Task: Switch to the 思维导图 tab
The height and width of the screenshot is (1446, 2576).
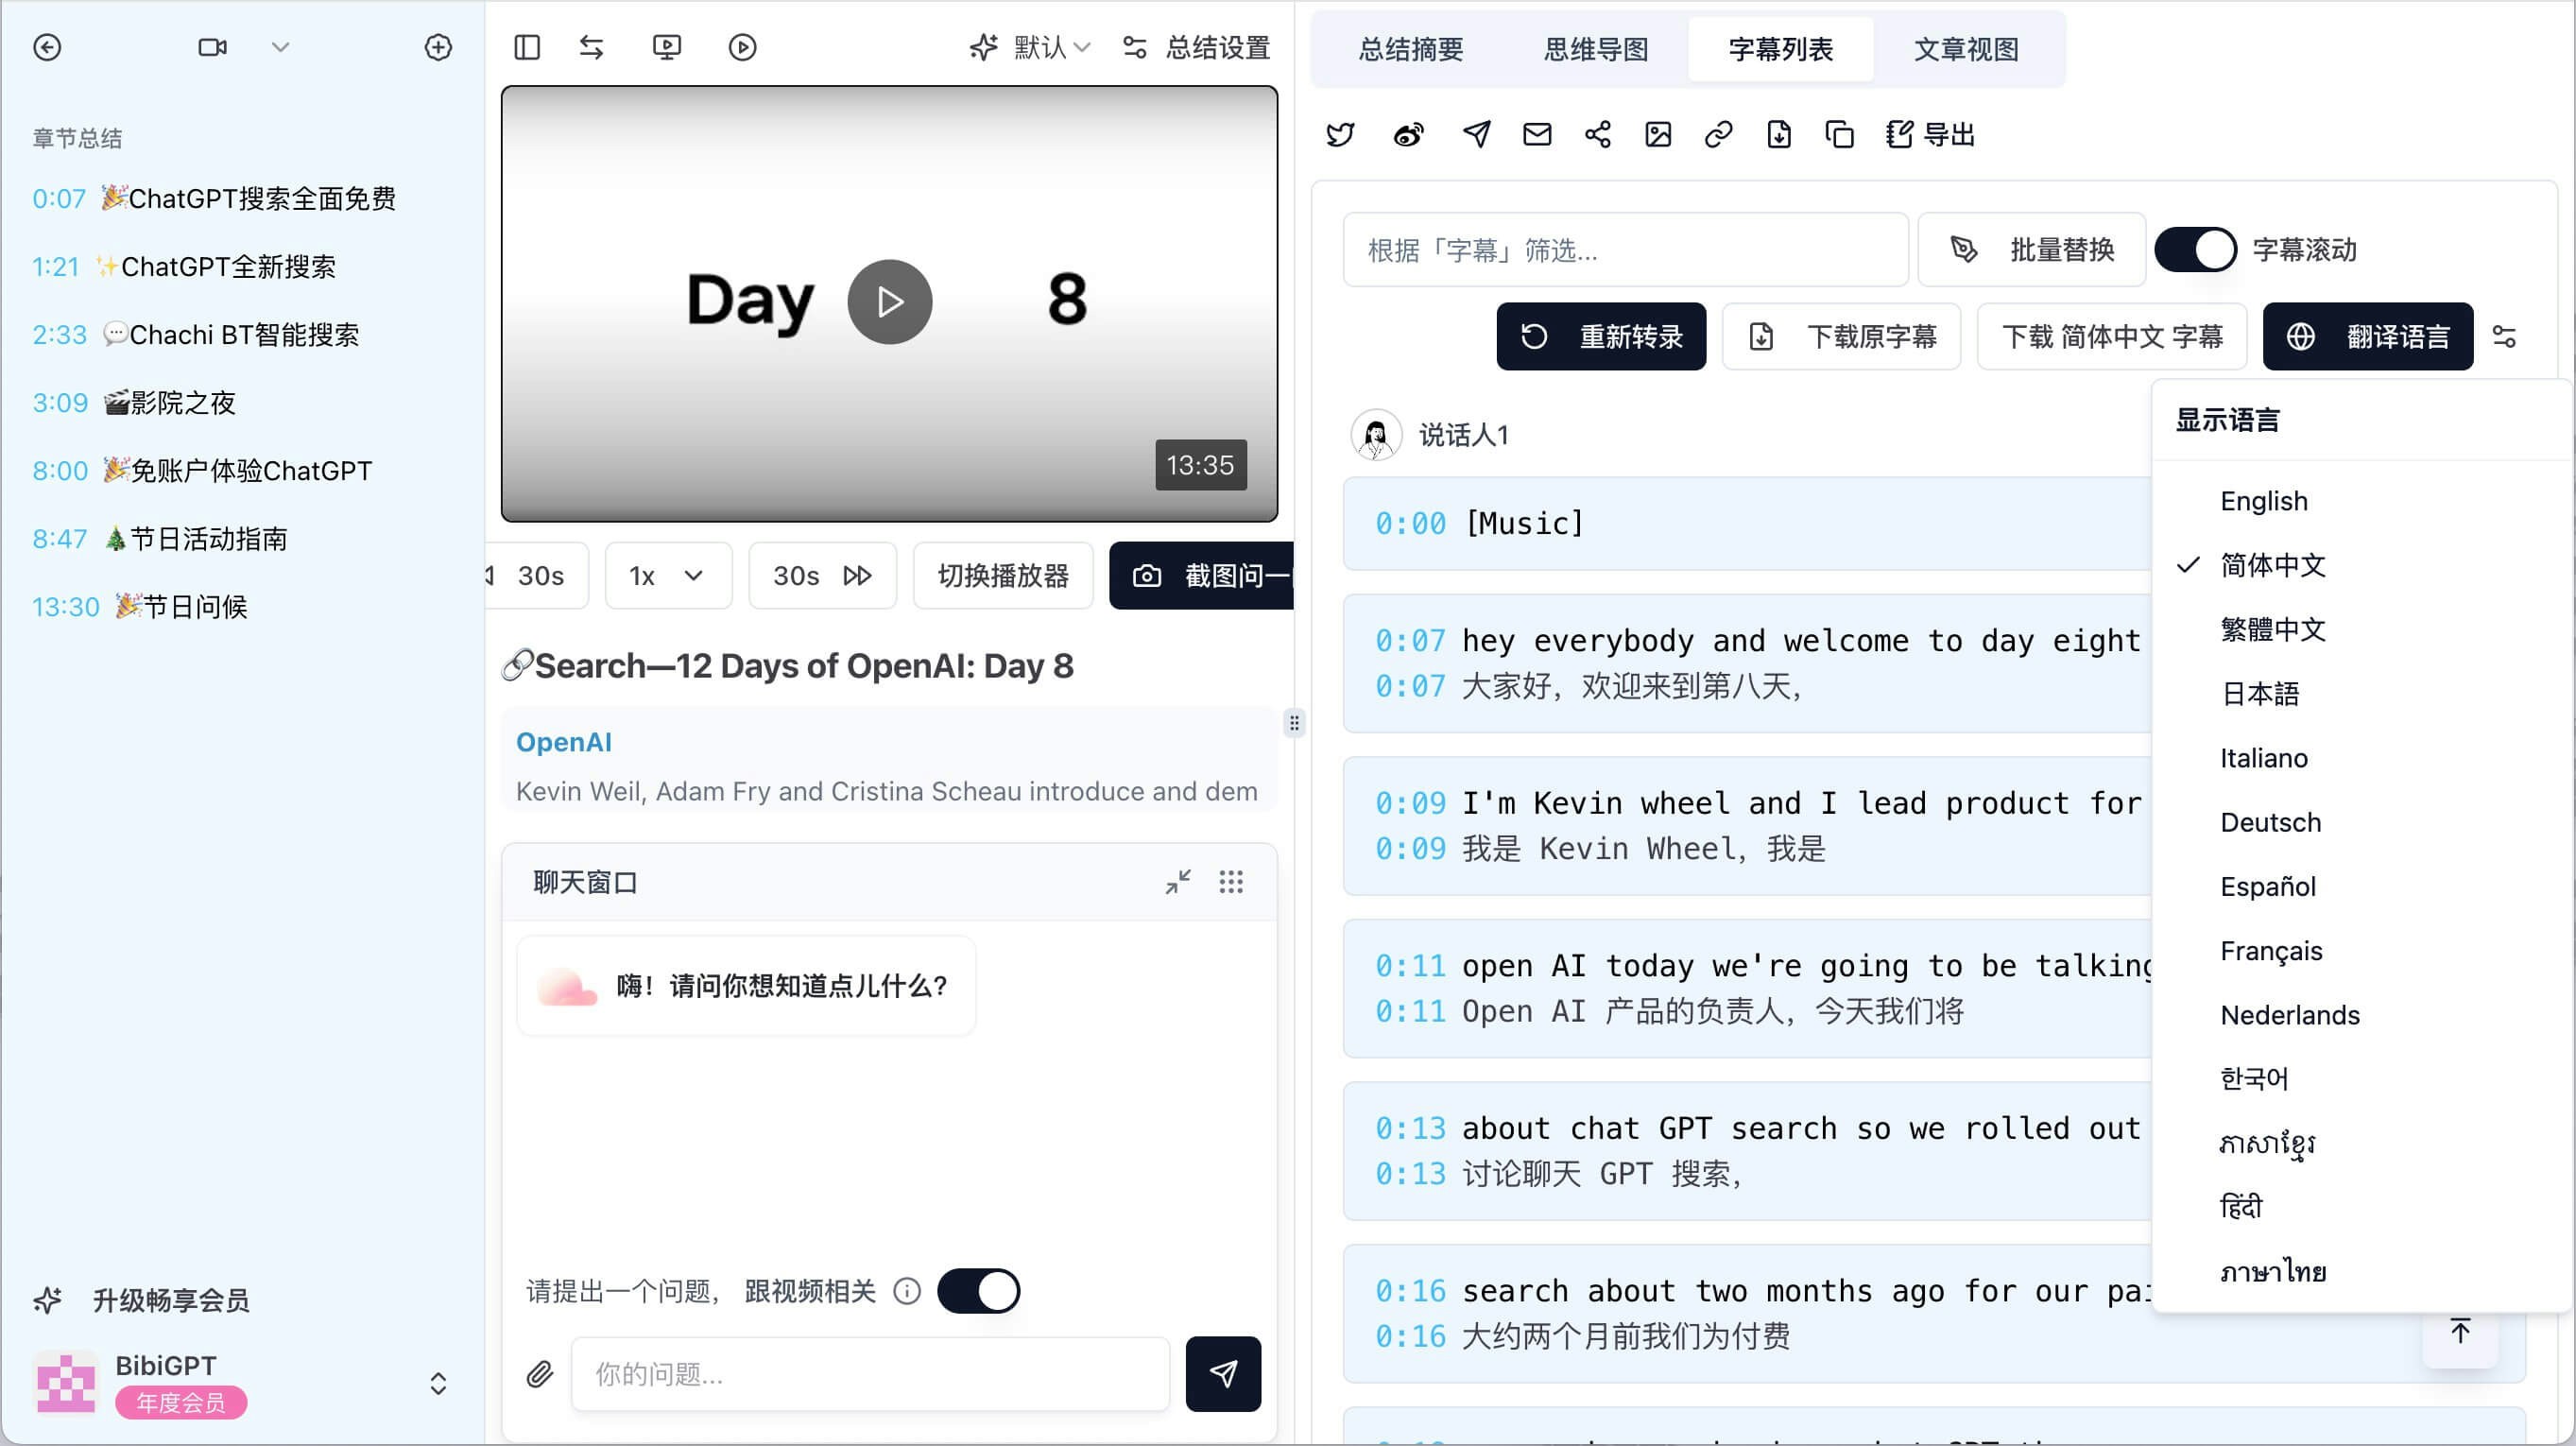Action: pyautogui.click(x=1596, y=49)
